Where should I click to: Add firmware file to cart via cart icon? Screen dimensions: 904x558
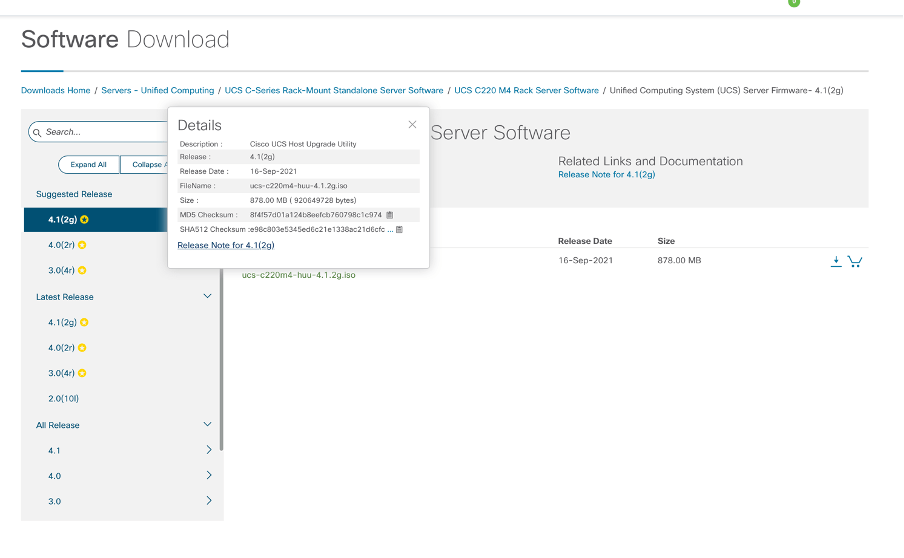854,261
